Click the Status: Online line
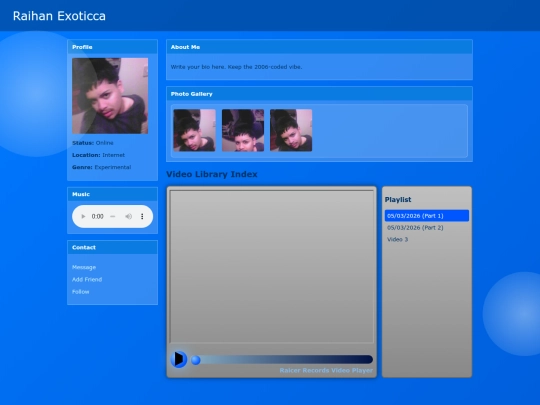 point(93,143)
